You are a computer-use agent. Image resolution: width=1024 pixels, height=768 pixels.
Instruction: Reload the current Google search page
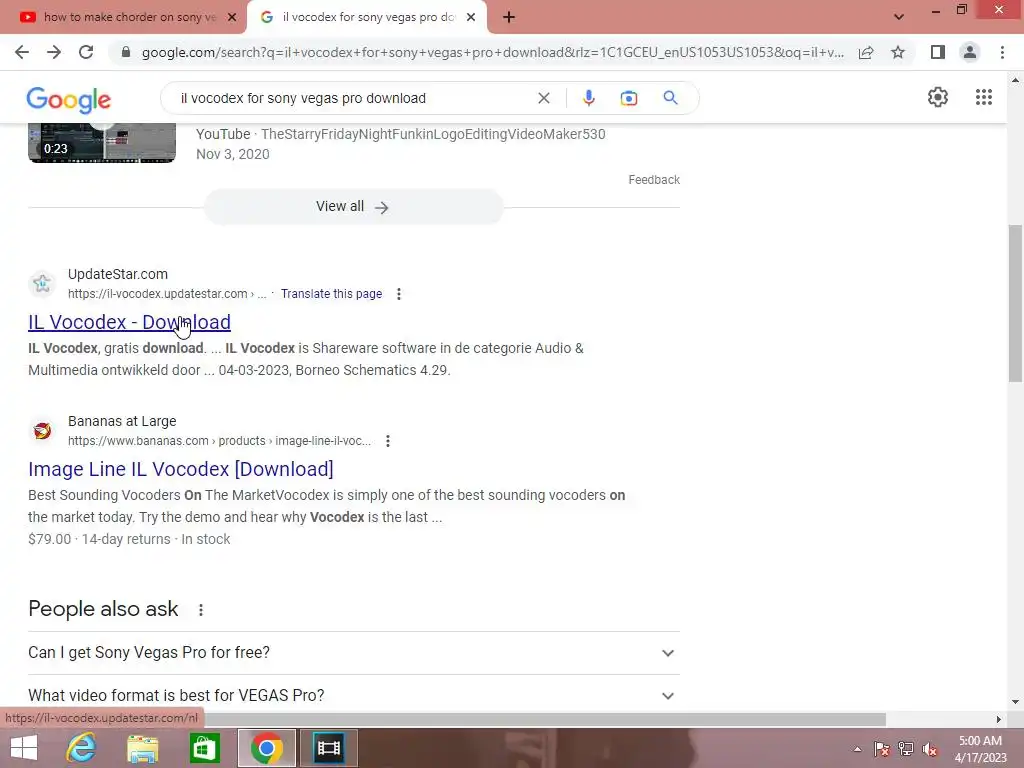[x=86, y=52]
